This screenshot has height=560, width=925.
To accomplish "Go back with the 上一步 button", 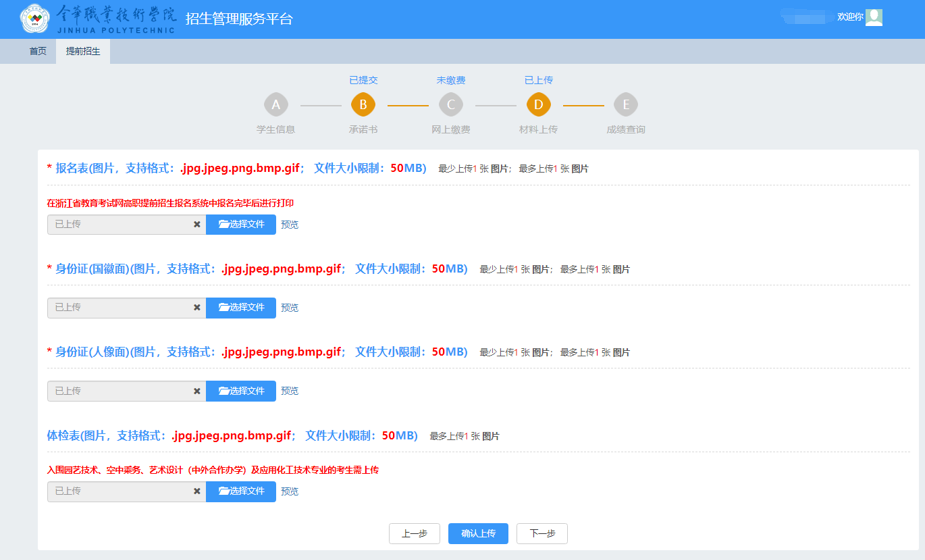I will (x=414, y=534).
